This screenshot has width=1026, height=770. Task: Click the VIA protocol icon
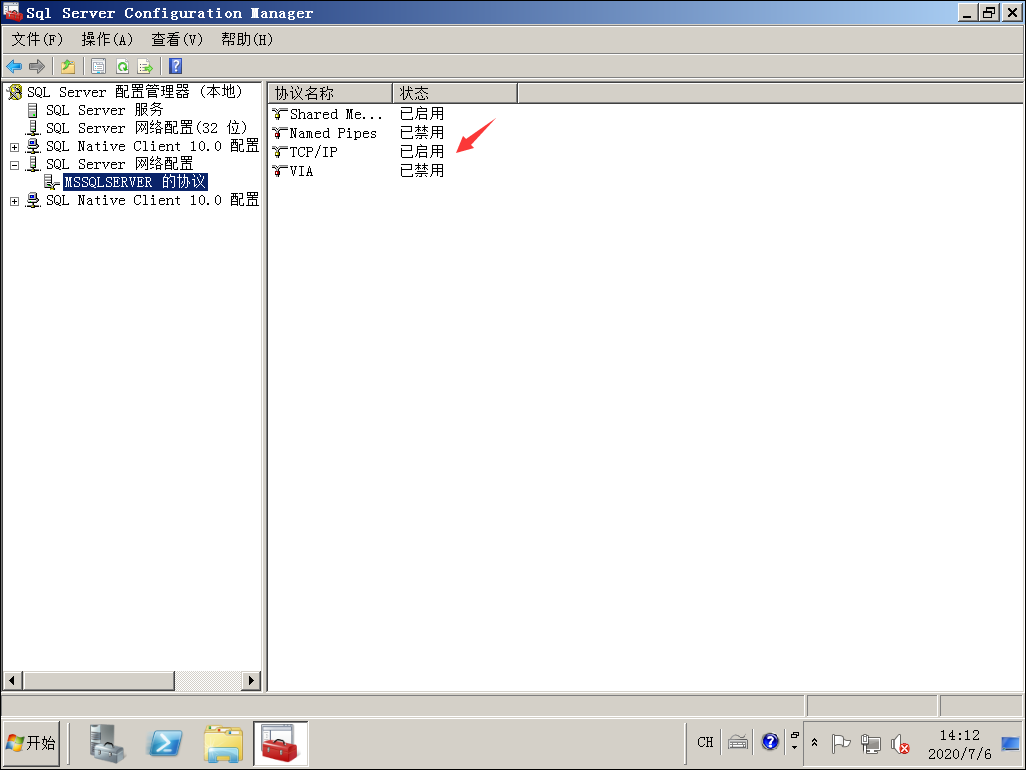[280, 171]
